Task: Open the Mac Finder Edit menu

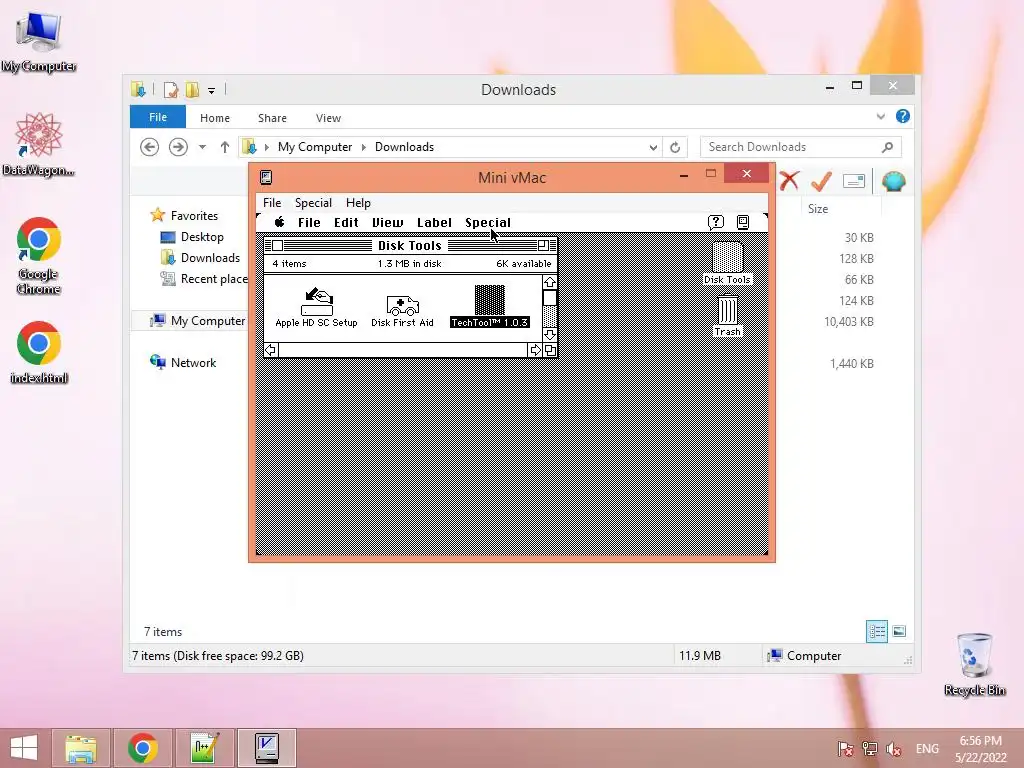Action: (346, 222)
